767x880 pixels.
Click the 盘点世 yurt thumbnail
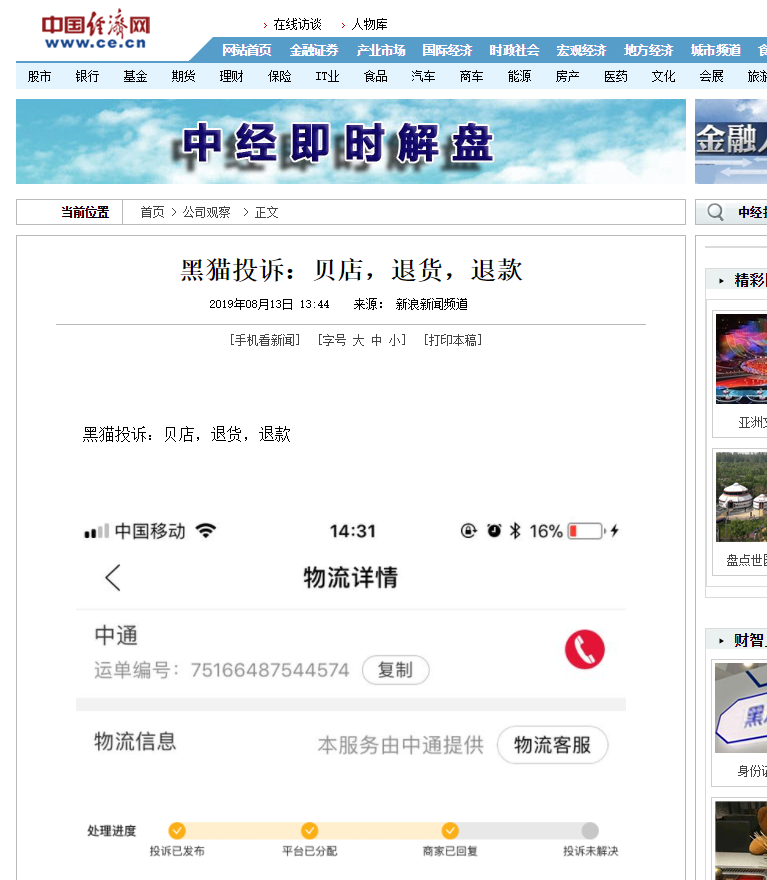(741, 497)
